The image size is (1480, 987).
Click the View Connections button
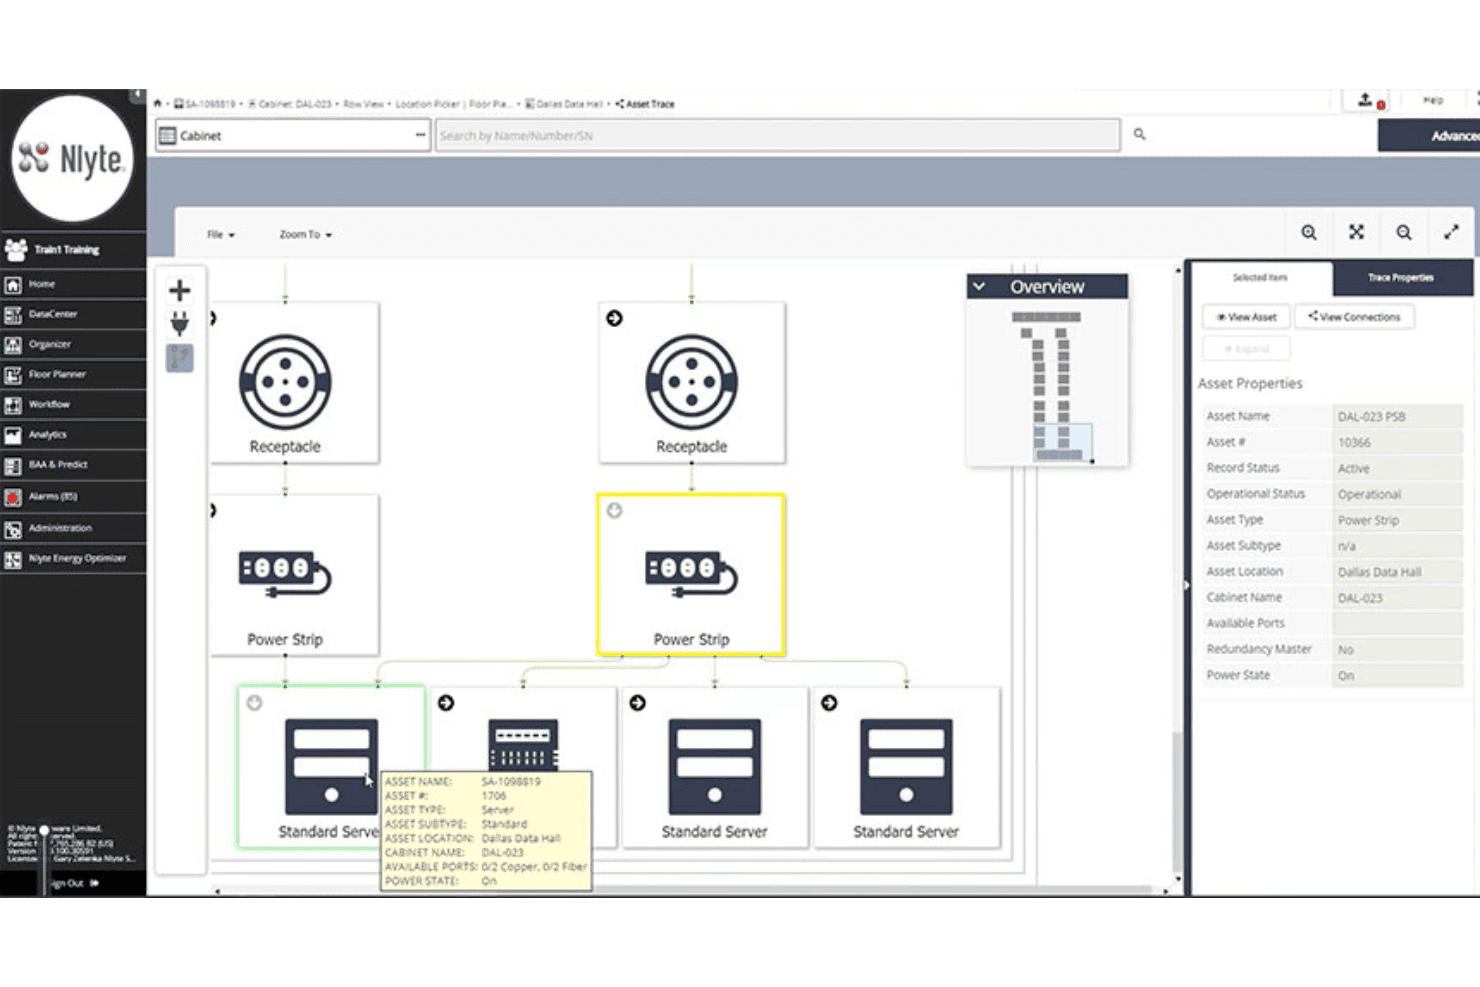click(1355, 317)
